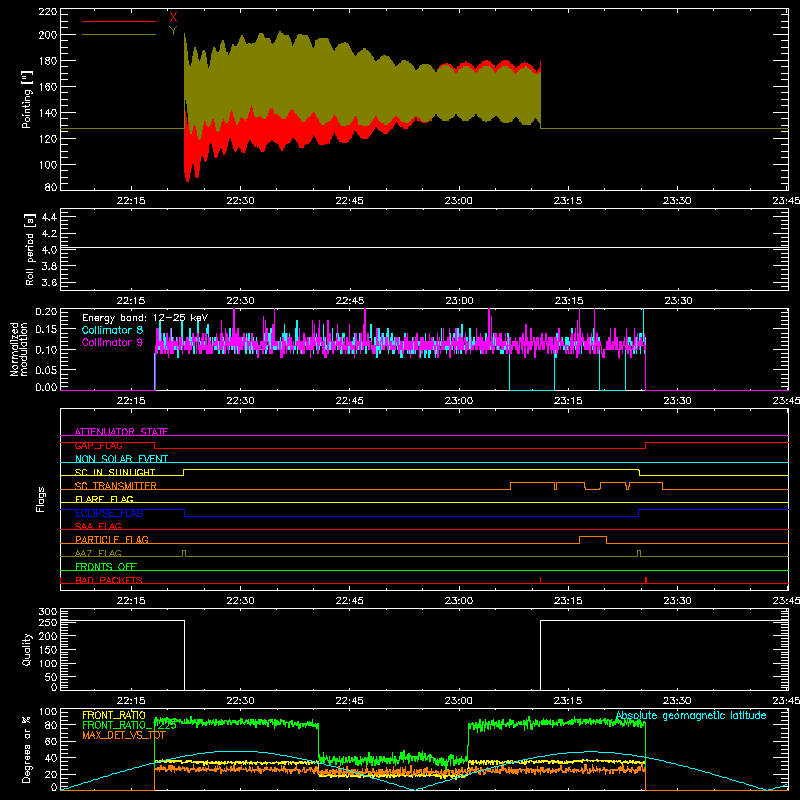The height and width of the screenshot is (800, 800).
Task: Click the 3.6 tick on Roll period axis
Action: tap(49, 282)
